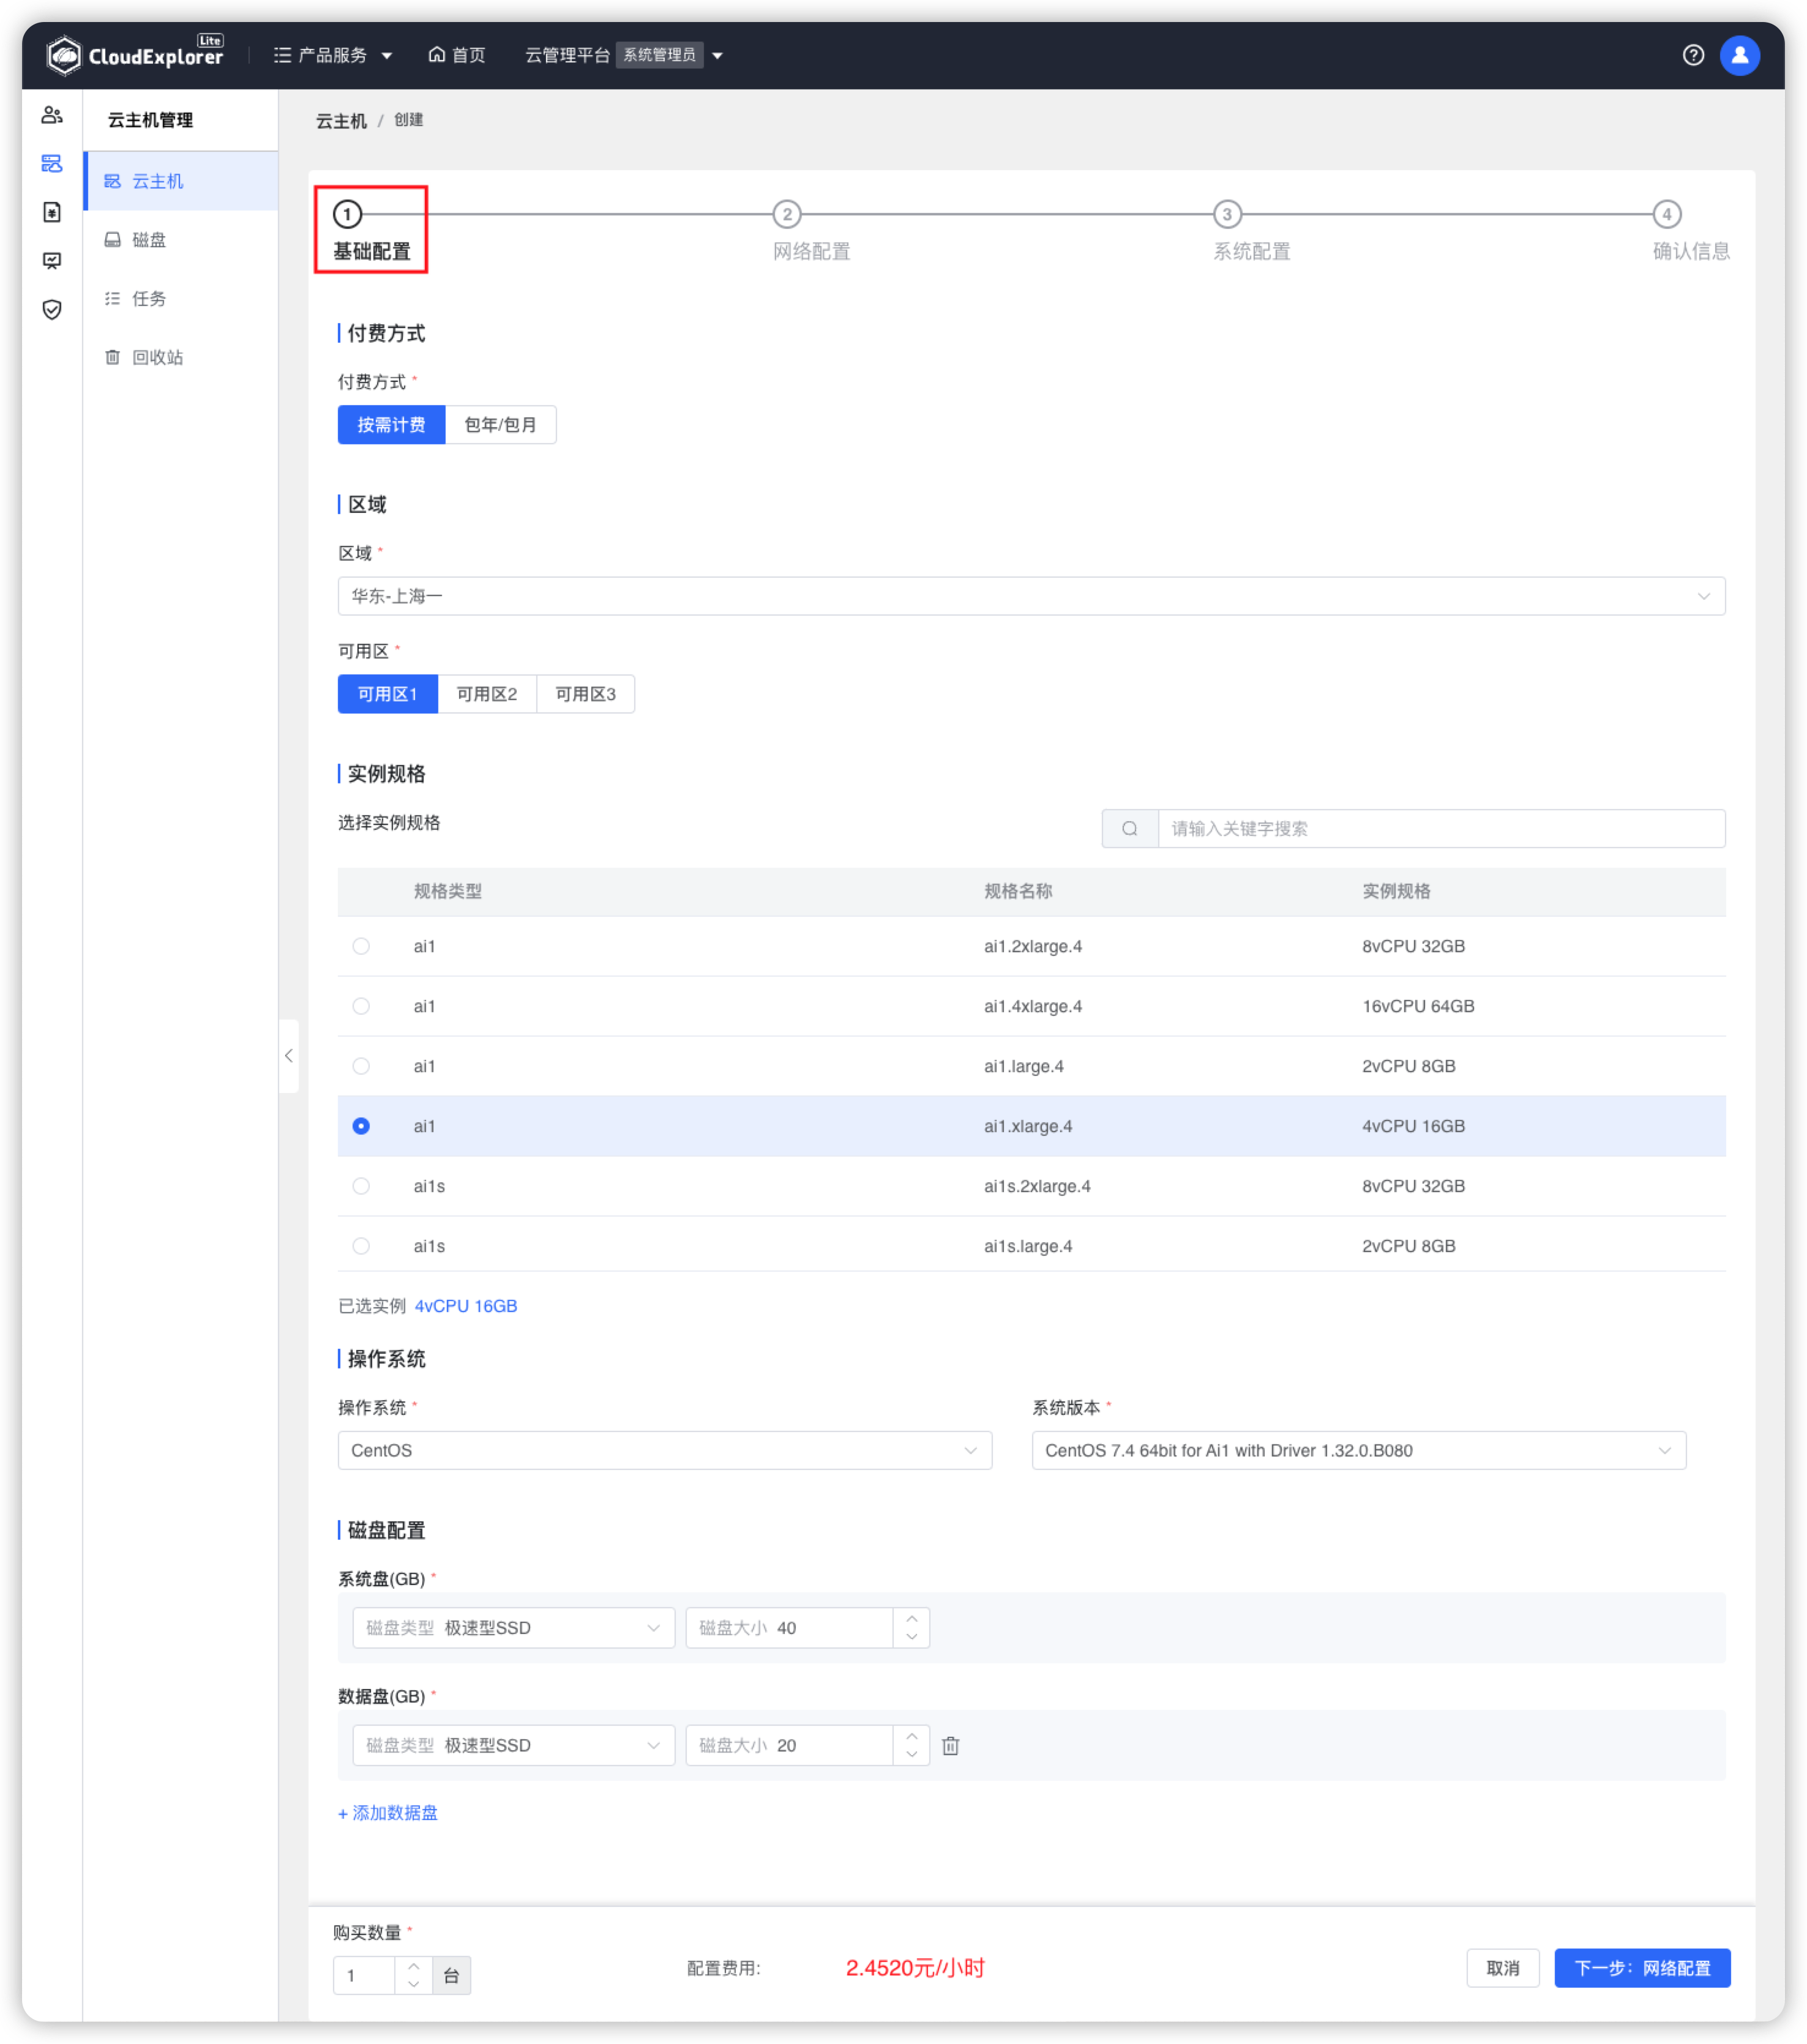Open 回收站 sidebar item
Viewport: 1807px width, 2044px height.
[181, 357]
